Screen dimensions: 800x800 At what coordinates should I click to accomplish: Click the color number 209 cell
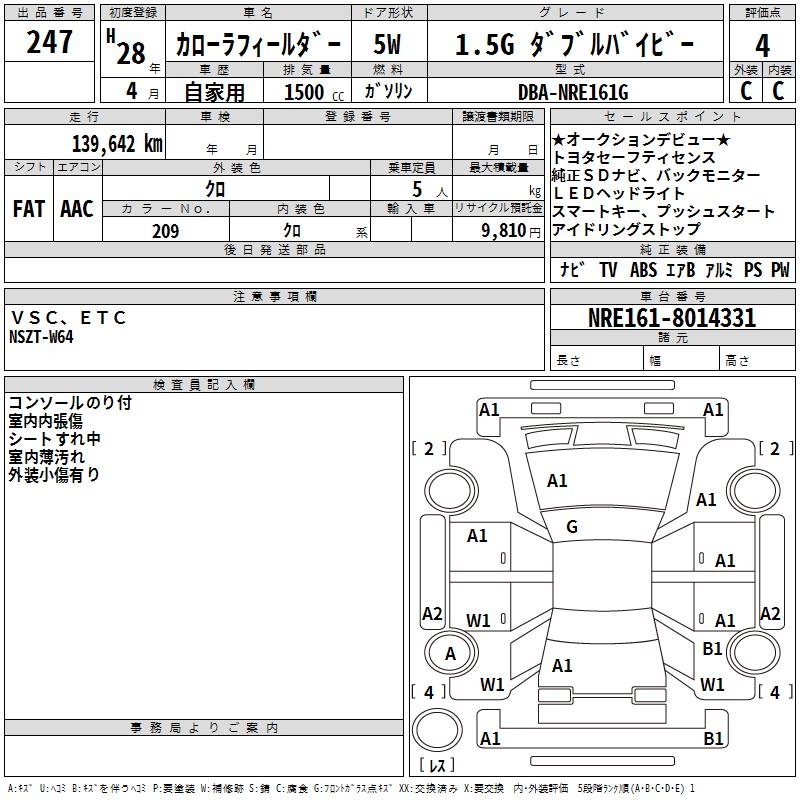click(x=166, y=231)
